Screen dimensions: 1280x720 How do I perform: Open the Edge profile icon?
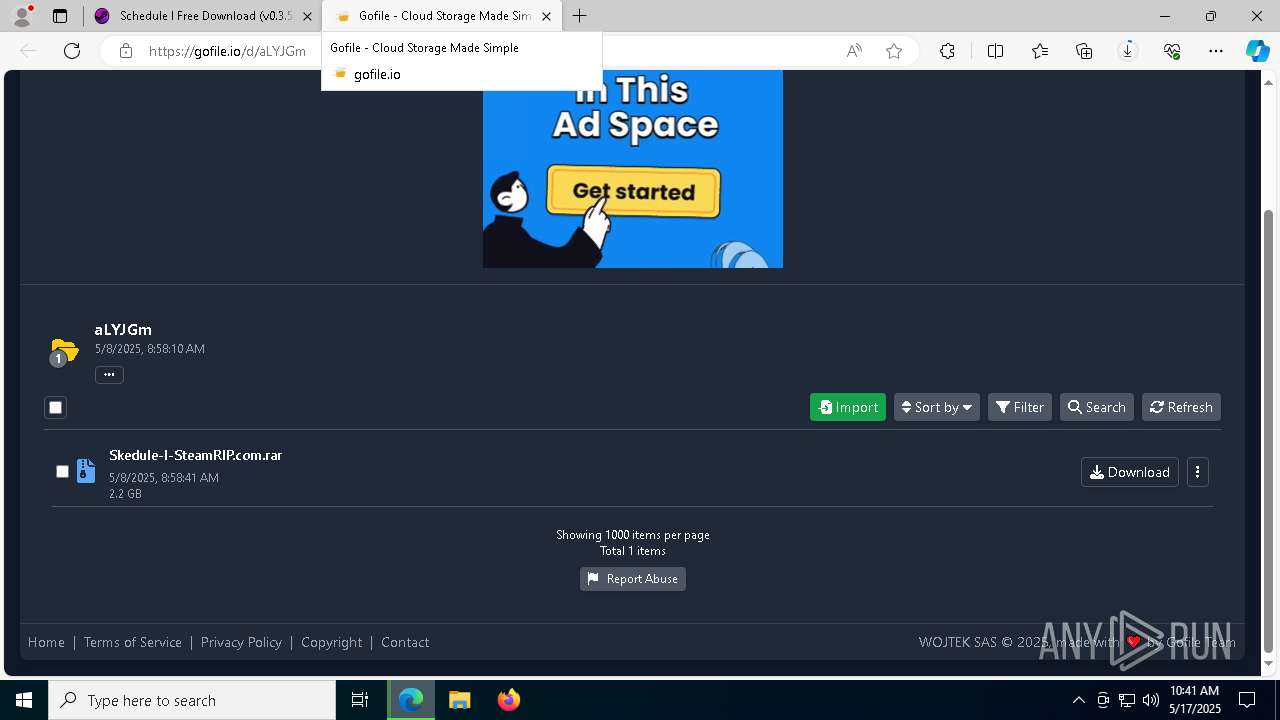pyautogui.click(x=22, y=16)
